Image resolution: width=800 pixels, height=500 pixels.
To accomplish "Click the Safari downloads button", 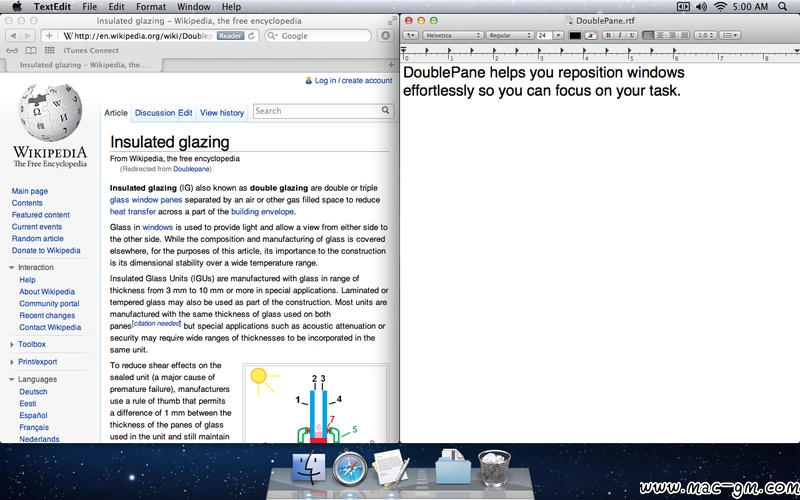I will (x=386, y=36).
